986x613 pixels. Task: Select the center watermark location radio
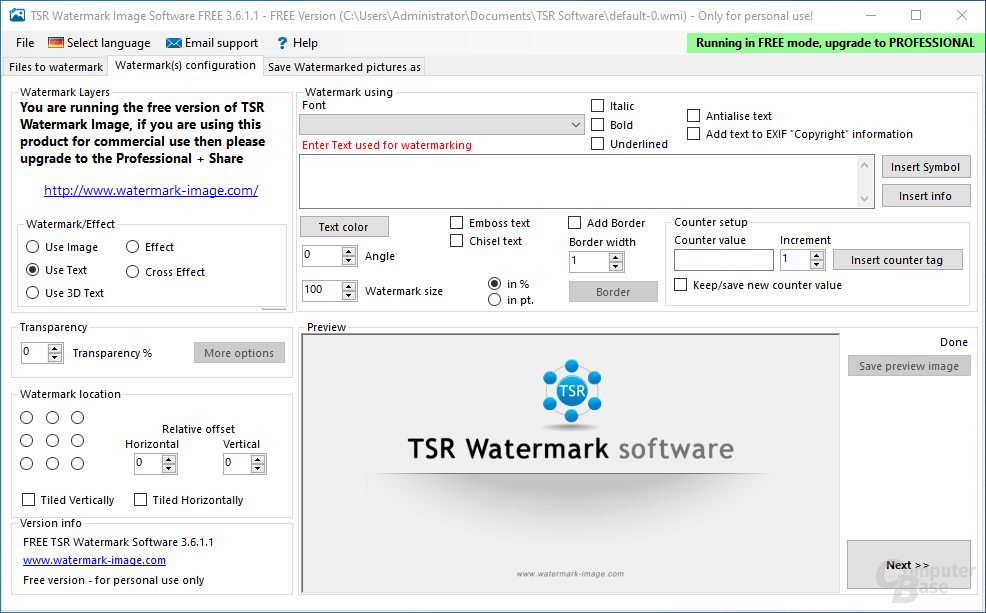pyautogui.click(x=52, y=440)
